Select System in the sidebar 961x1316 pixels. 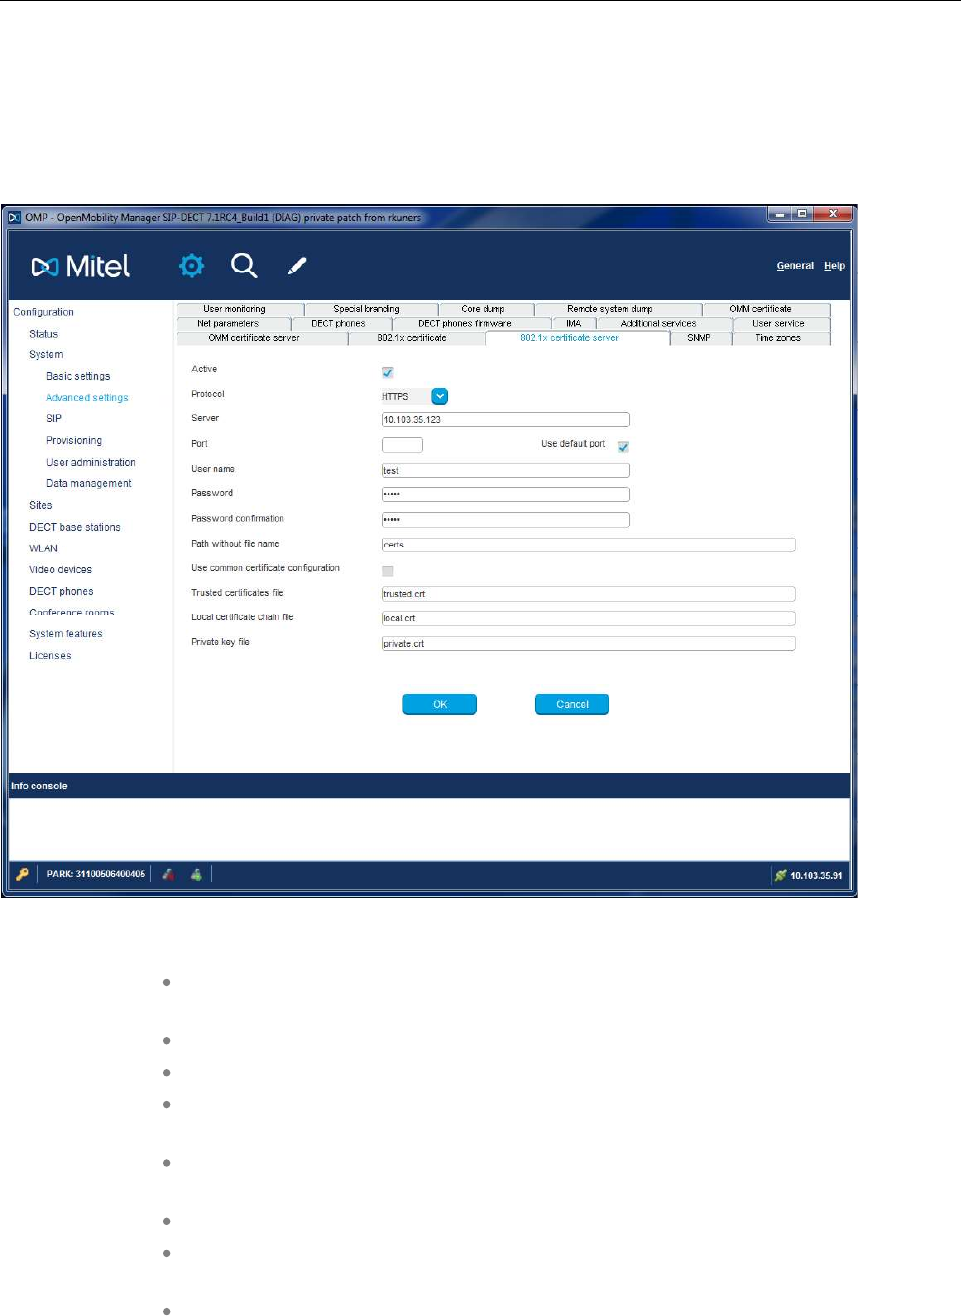(x=46, y=354)
